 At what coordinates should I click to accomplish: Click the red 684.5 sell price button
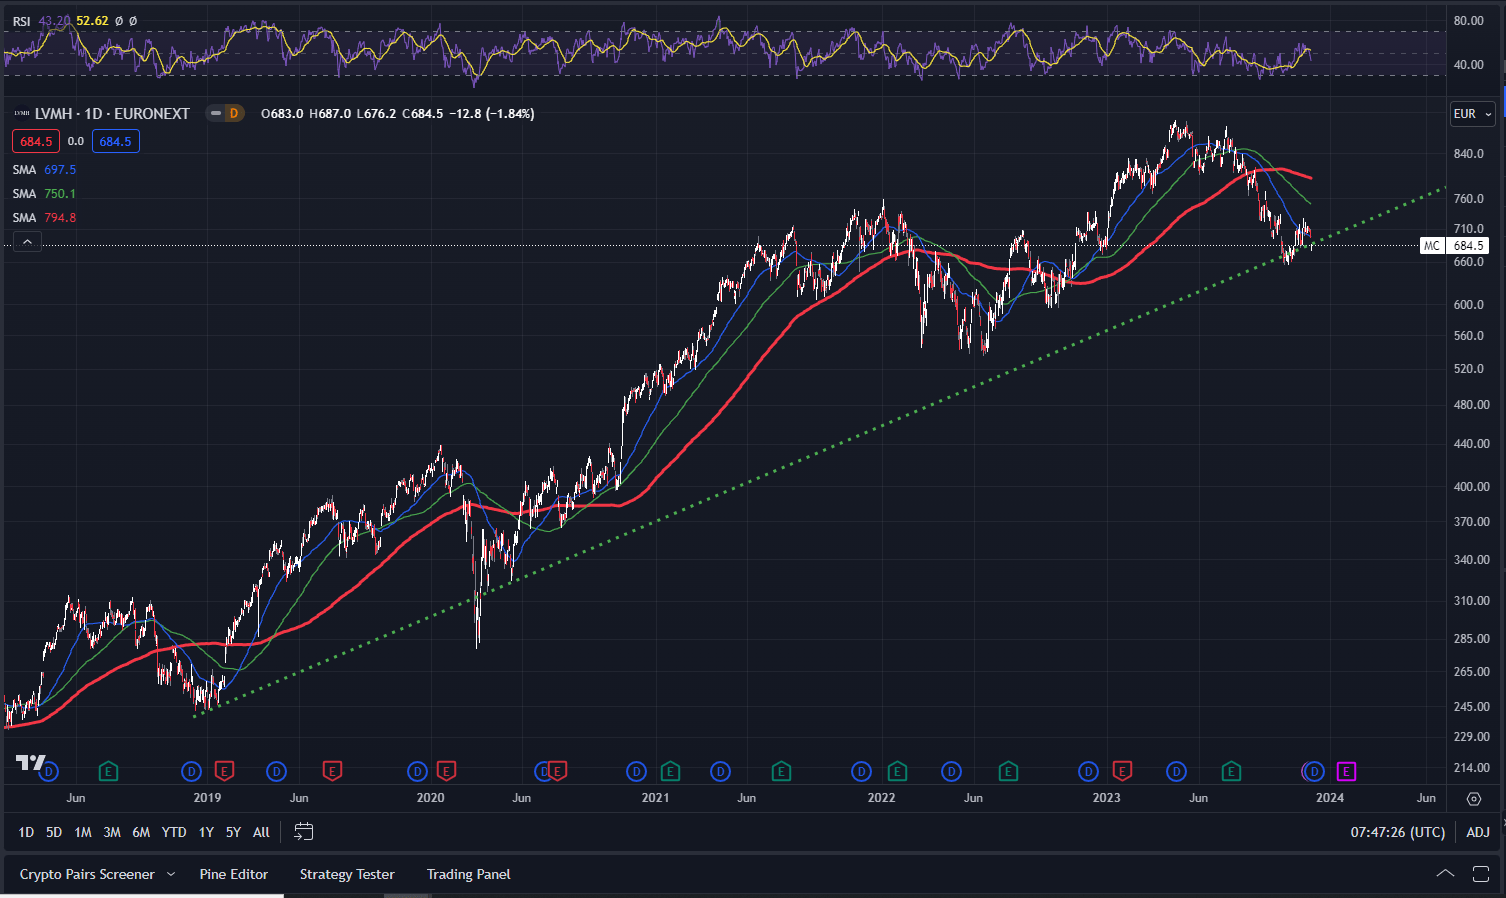(x=36, y=142)
